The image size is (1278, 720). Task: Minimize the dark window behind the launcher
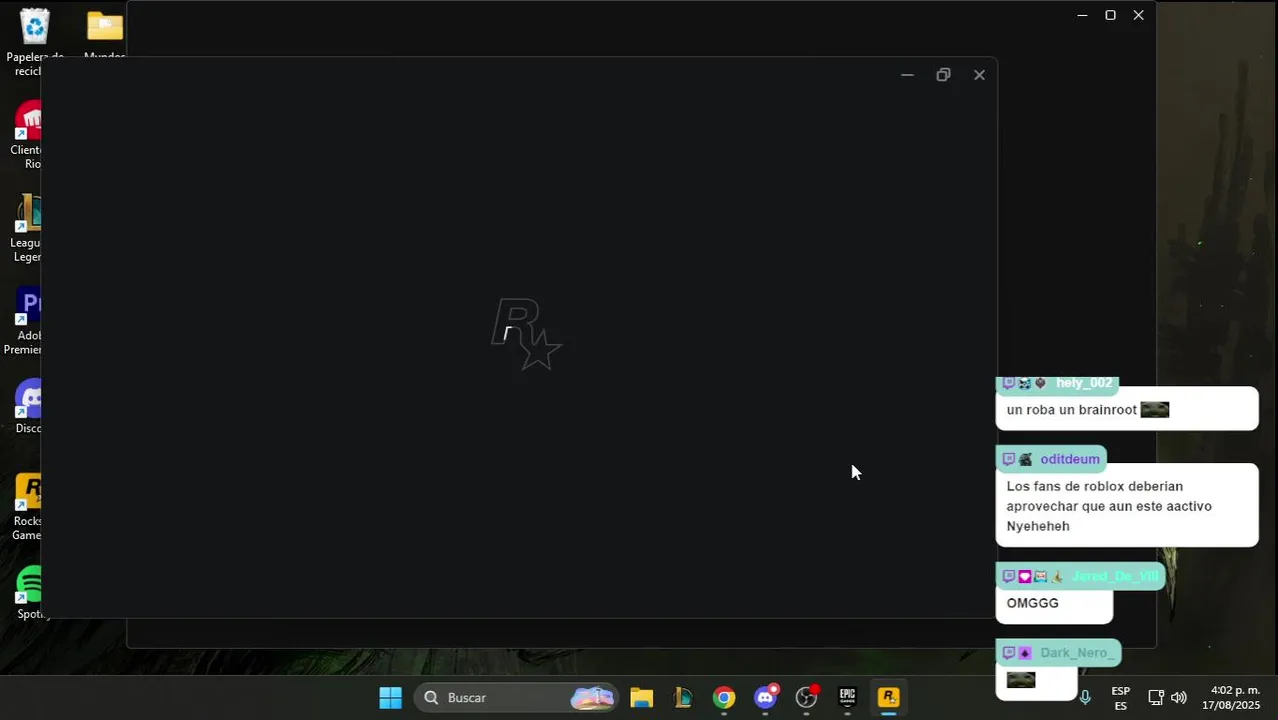[1082, 15]
